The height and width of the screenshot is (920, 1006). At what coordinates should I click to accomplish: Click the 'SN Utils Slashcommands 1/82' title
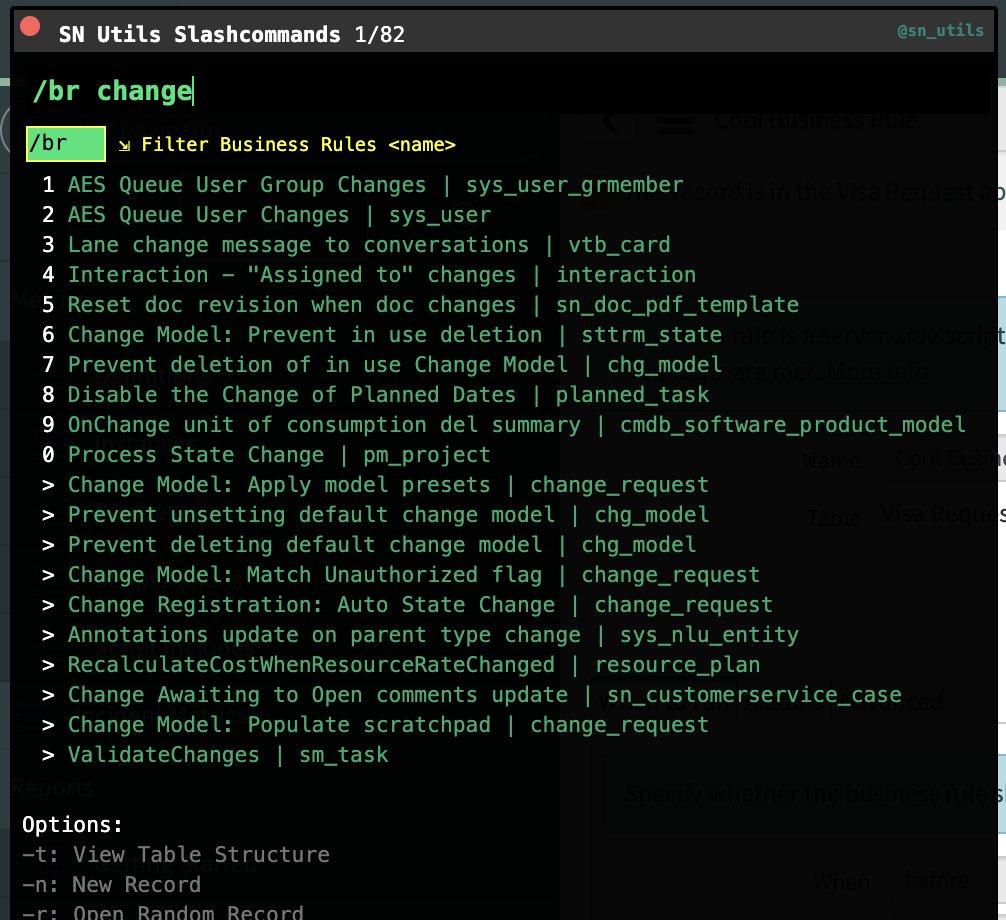tap(232, 34)
